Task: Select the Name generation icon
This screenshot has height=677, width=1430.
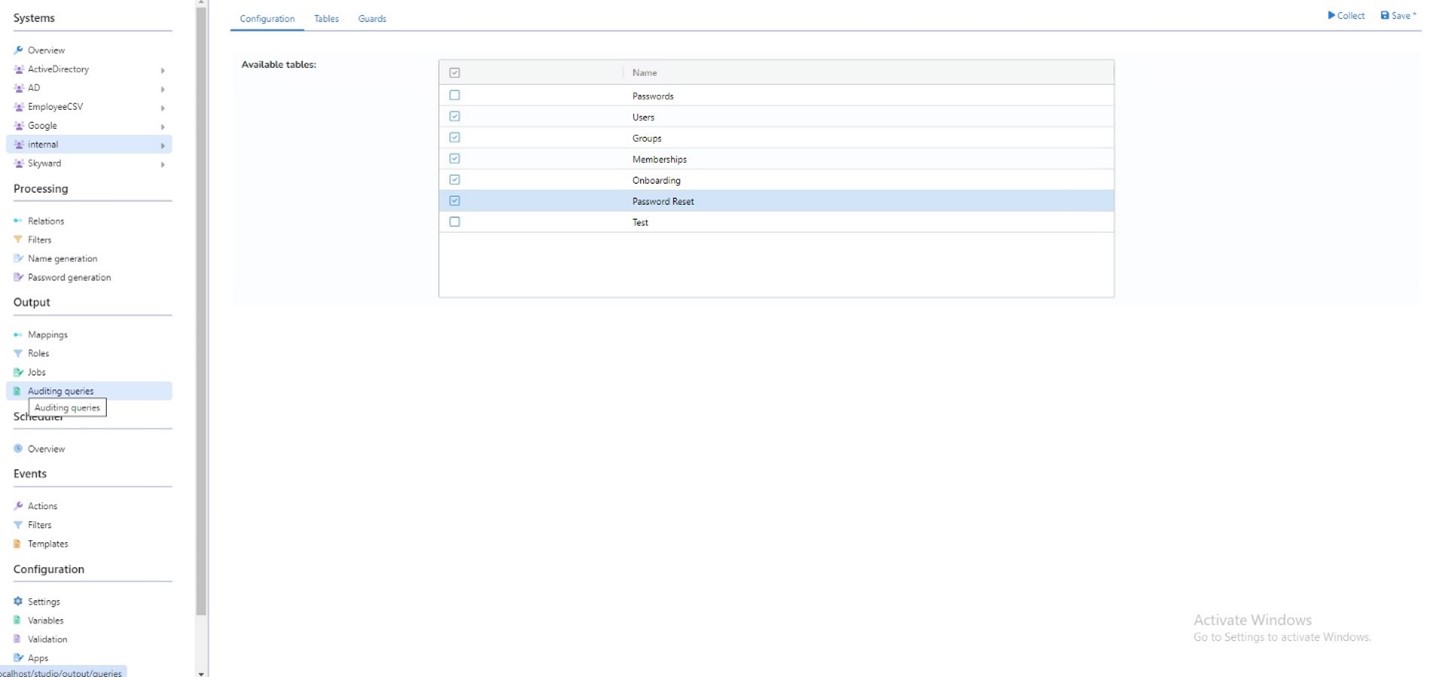Action: coord(17,258)
